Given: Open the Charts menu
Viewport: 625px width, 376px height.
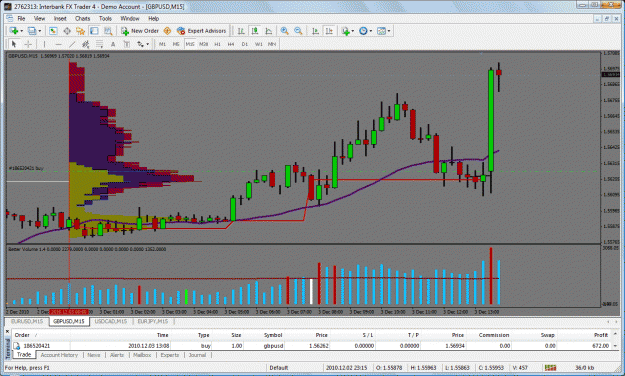Looking at the screenshot, I should (x=83, y=18).
